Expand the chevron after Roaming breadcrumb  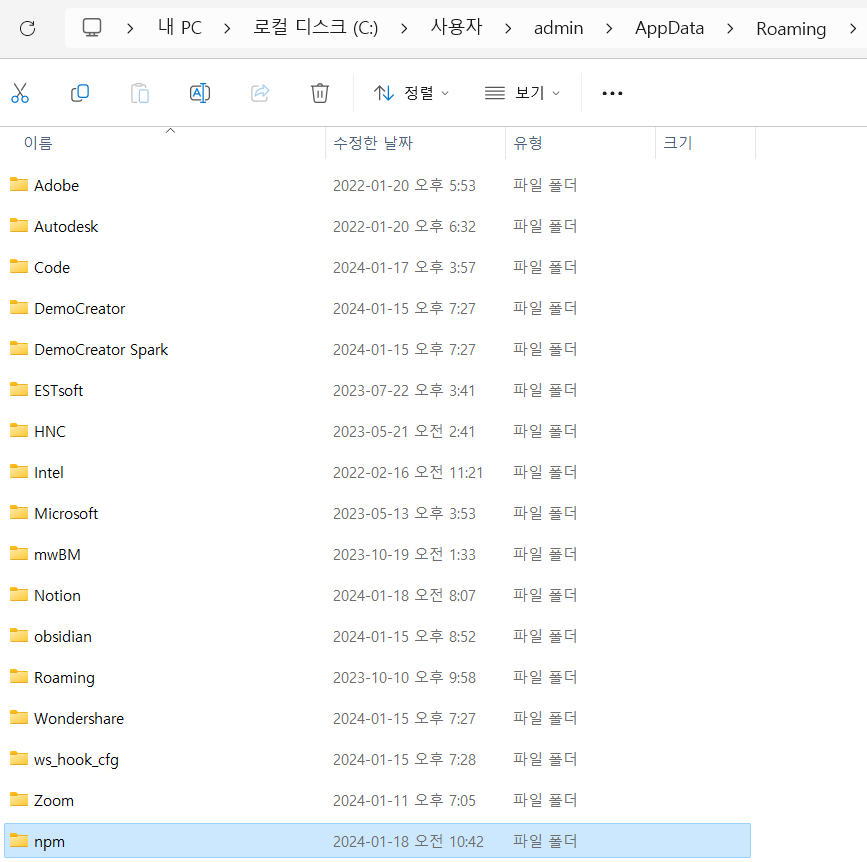(x=853, y=28)
